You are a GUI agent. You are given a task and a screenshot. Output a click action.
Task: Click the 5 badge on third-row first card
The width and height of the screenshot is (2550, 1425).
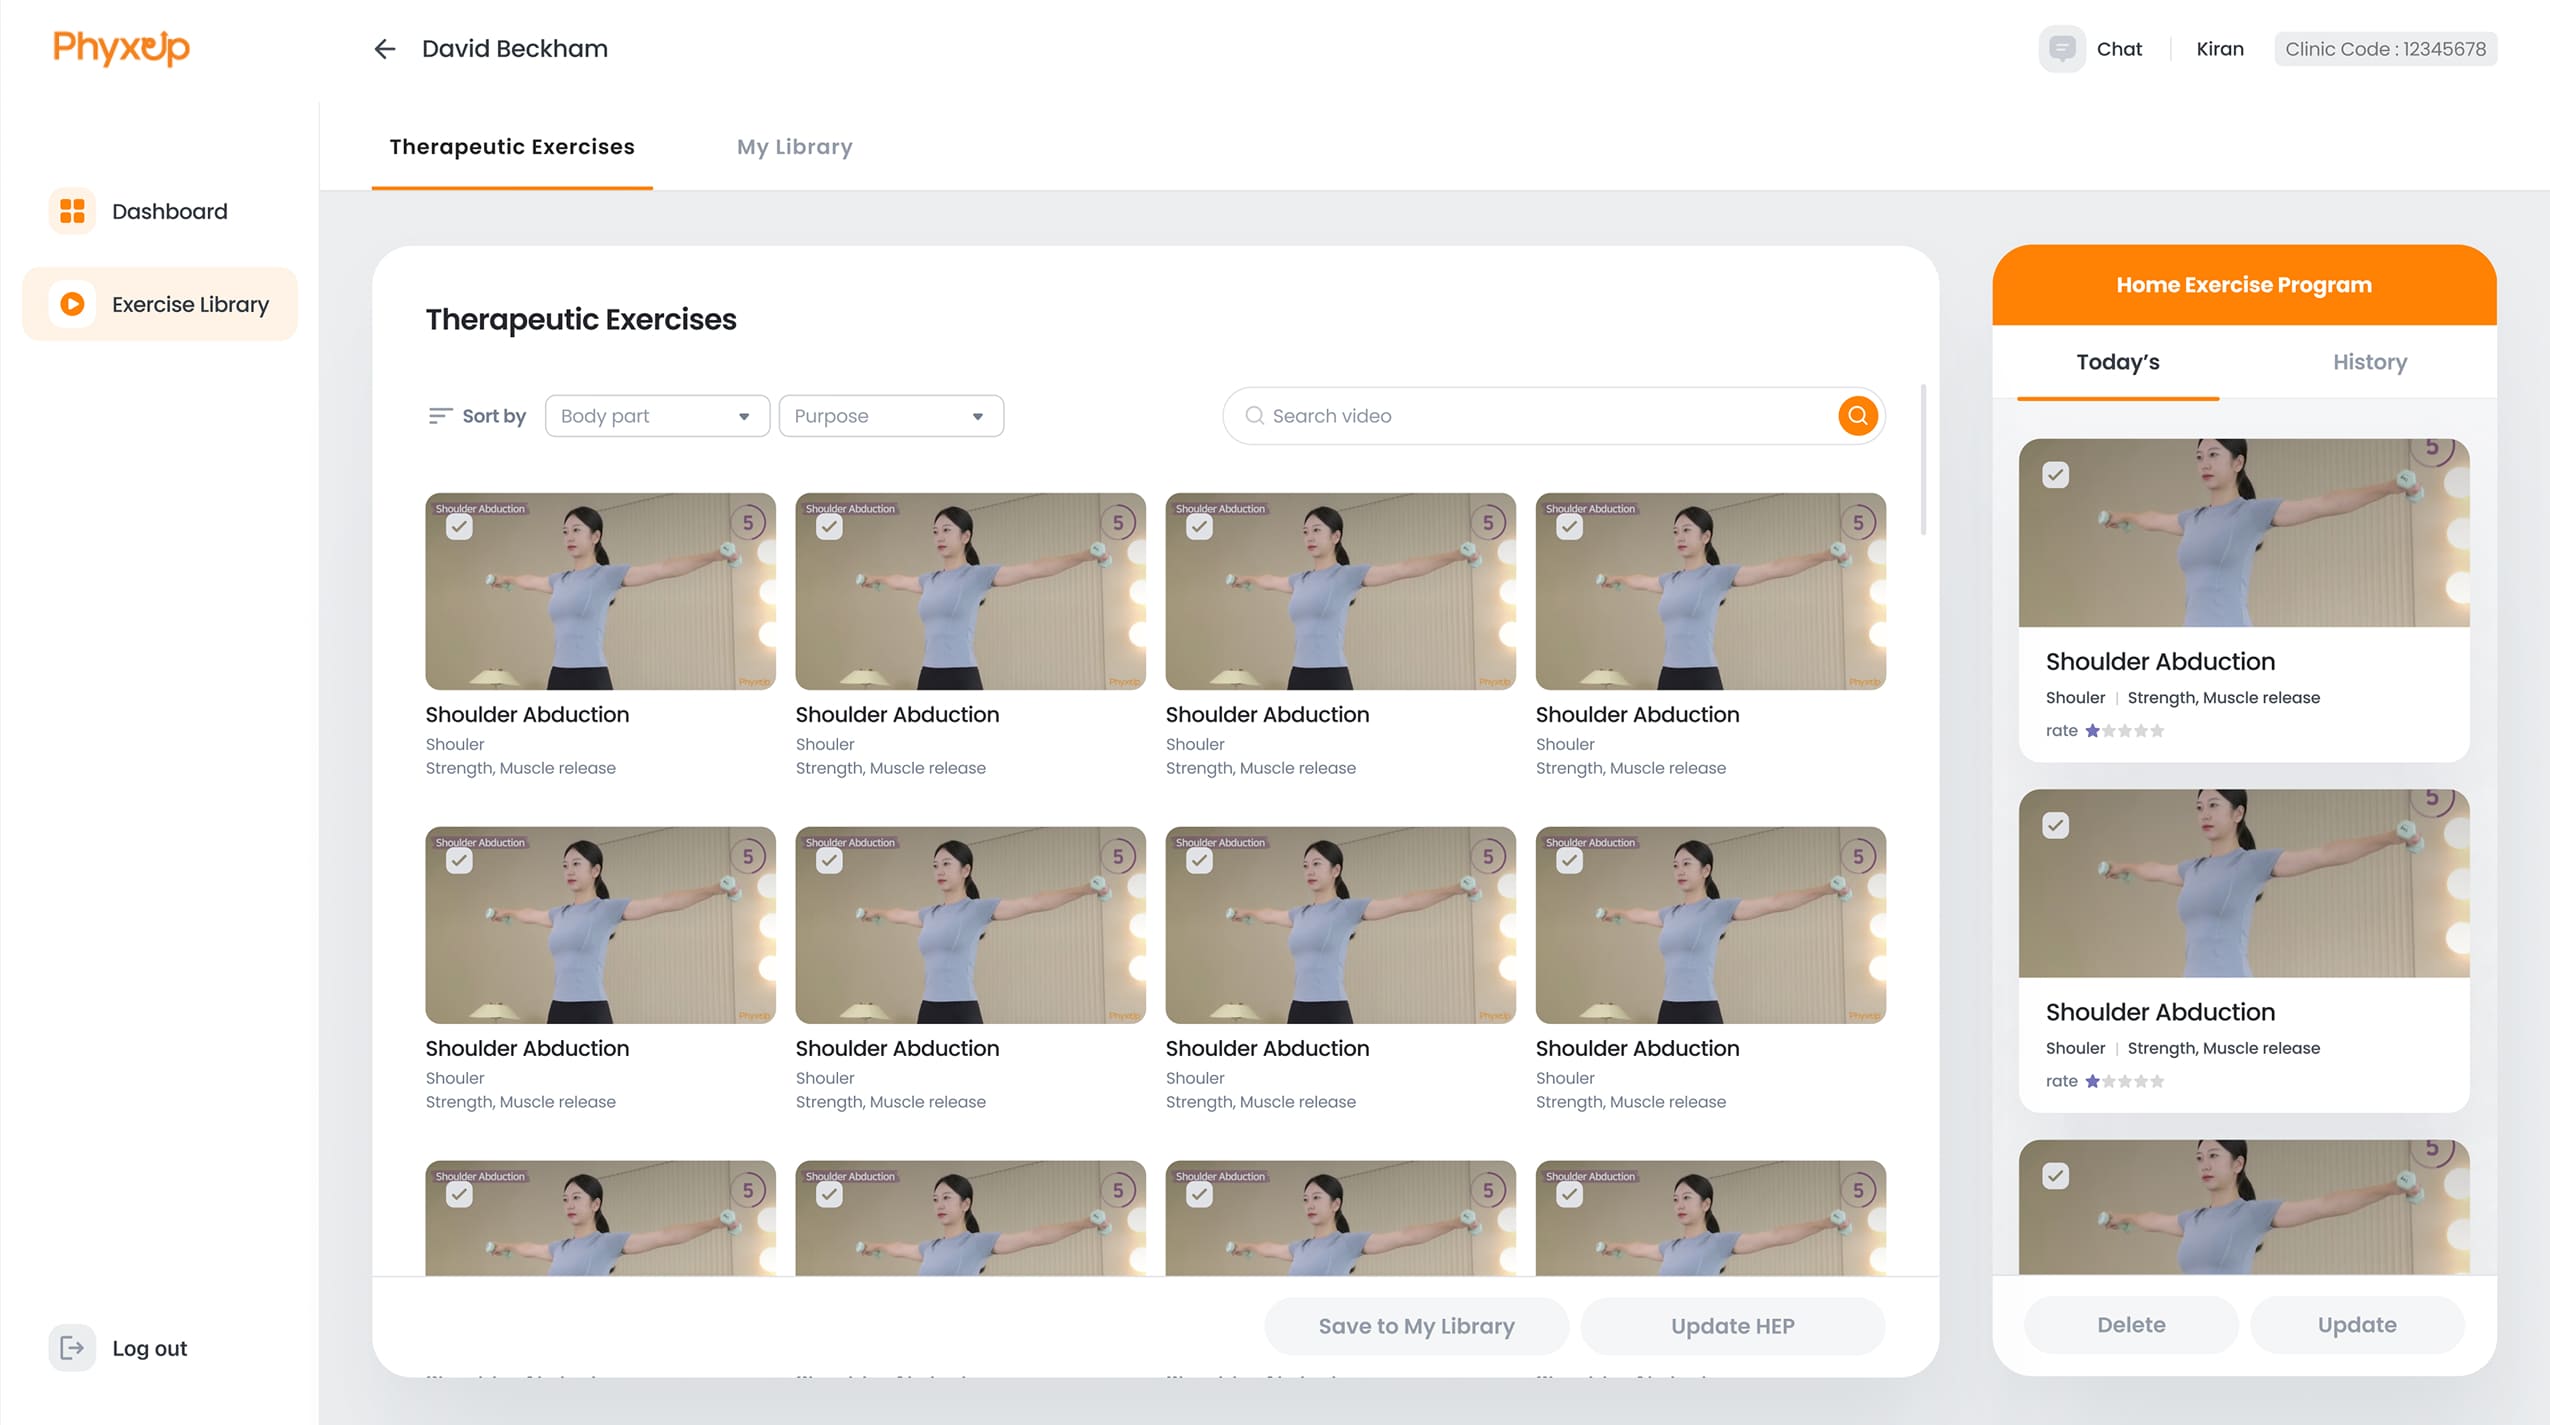pyautogui.click(x=747, y=1191)
